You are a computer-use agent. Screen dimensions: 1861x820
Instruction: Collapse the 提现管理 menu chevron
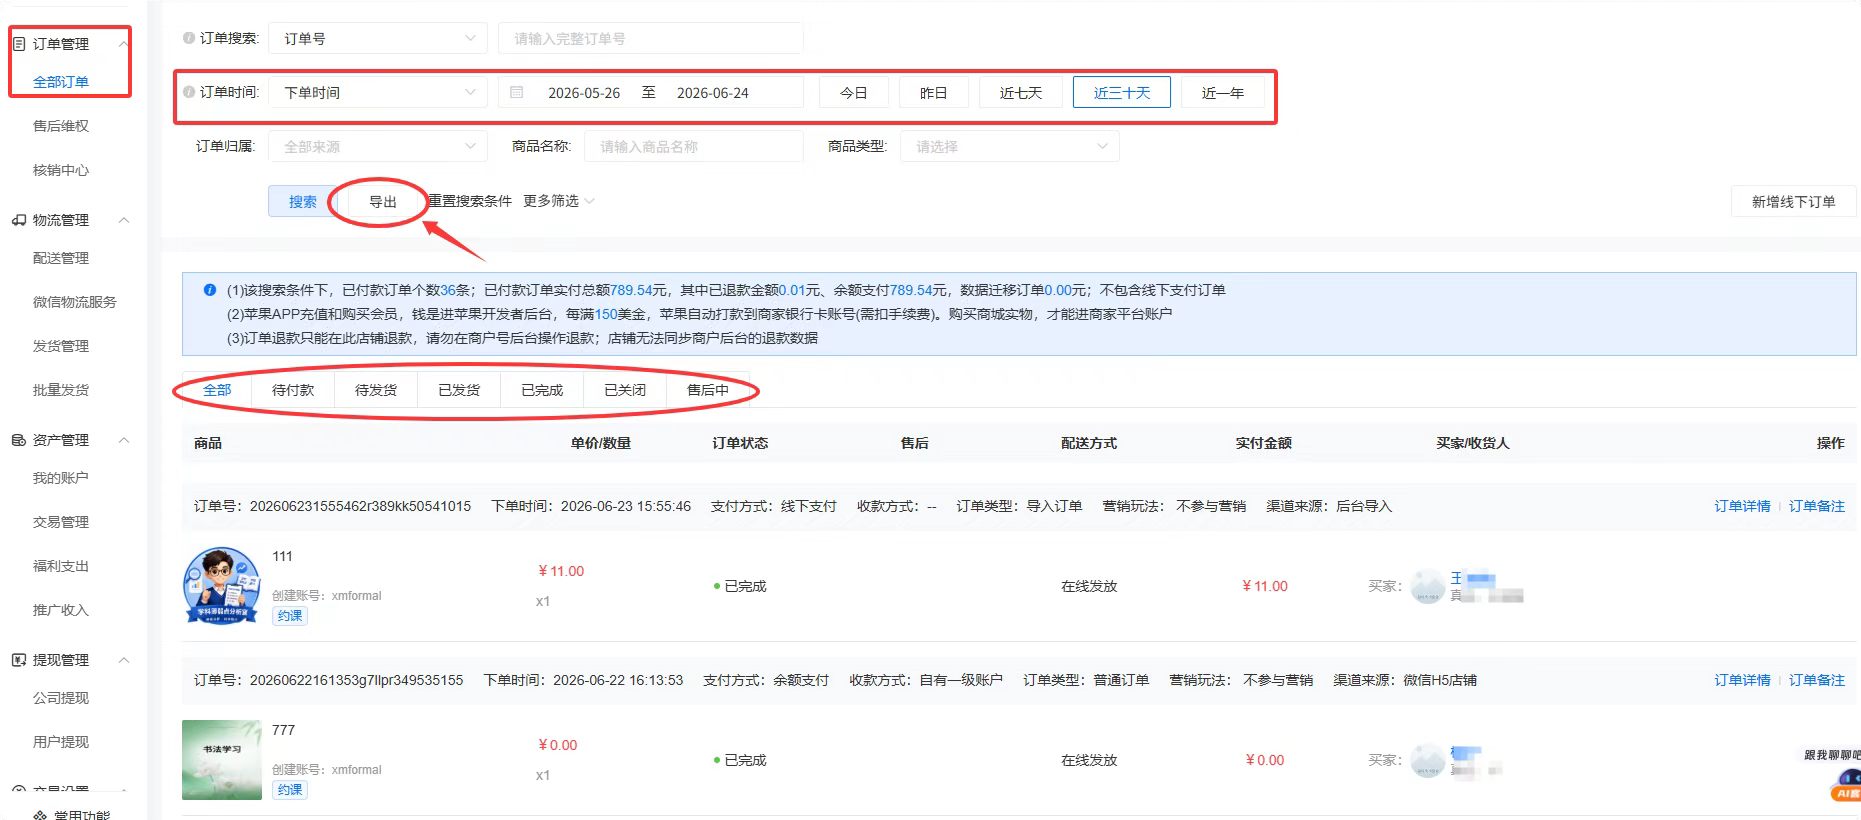tap(124, 660)
